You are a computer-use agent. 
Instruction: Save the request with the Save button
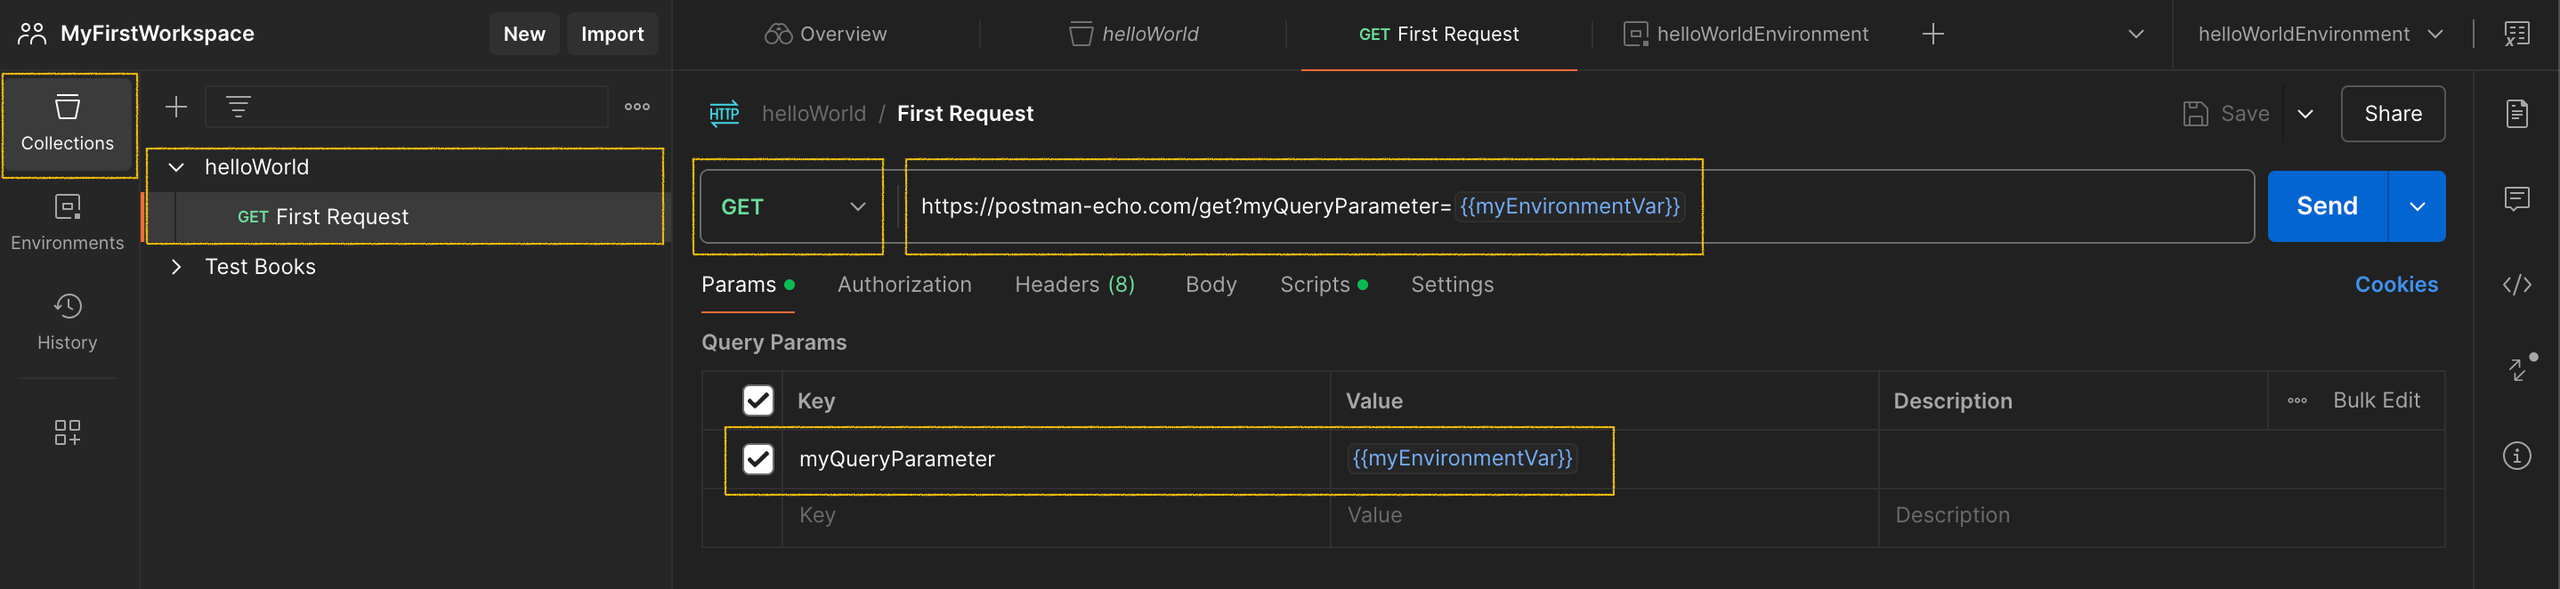2227,114
